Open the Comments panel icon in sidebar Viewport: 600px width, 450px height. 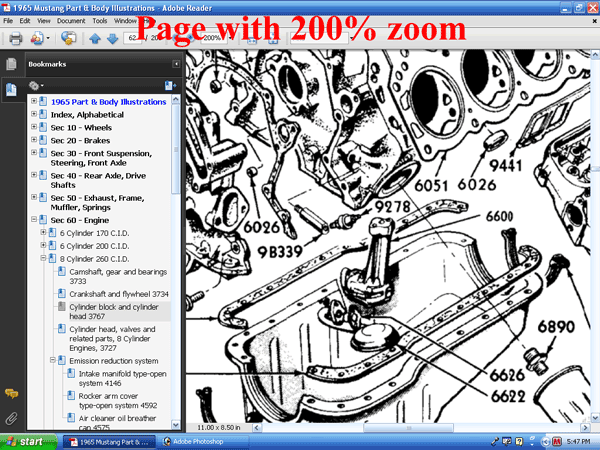(11, 393)
